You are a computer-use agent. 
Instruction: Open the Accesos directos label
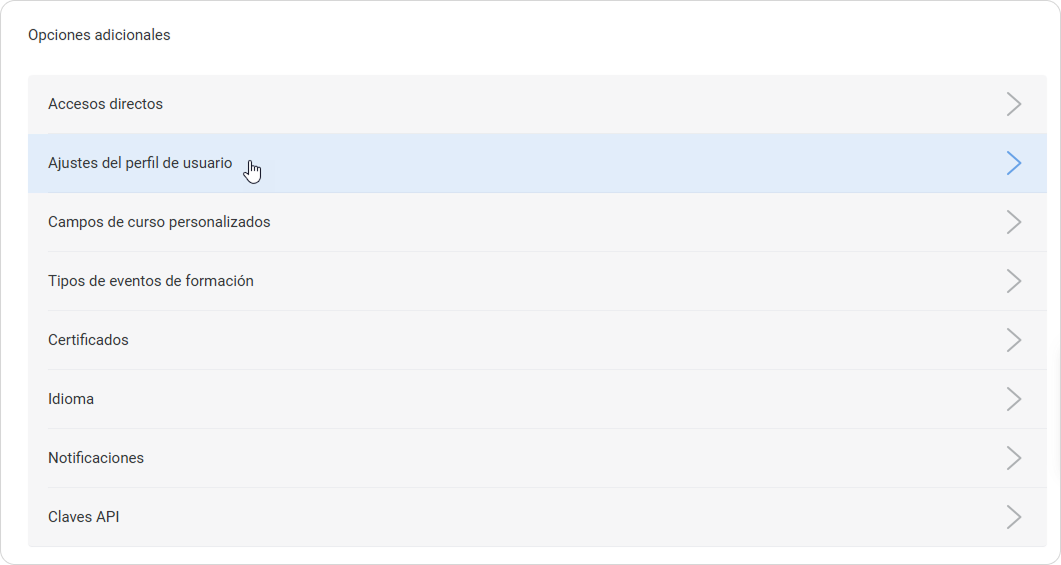coord(105,104)
